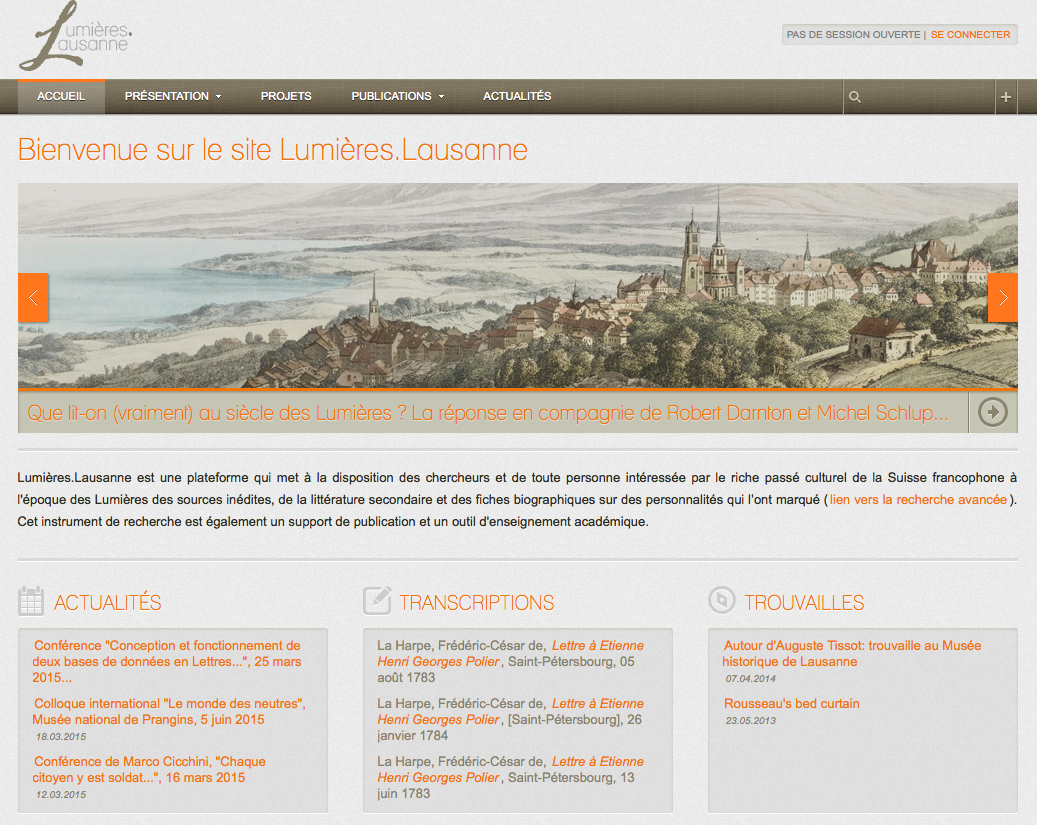Click the date 12.03.2015
Screen dimensions: 1037x825
61,795
